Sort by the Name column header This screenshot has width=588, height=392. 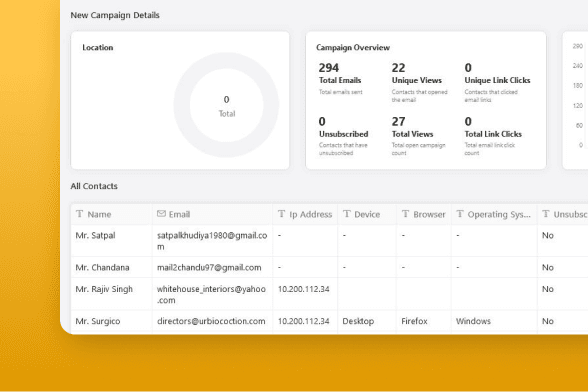tap(99, 214)
